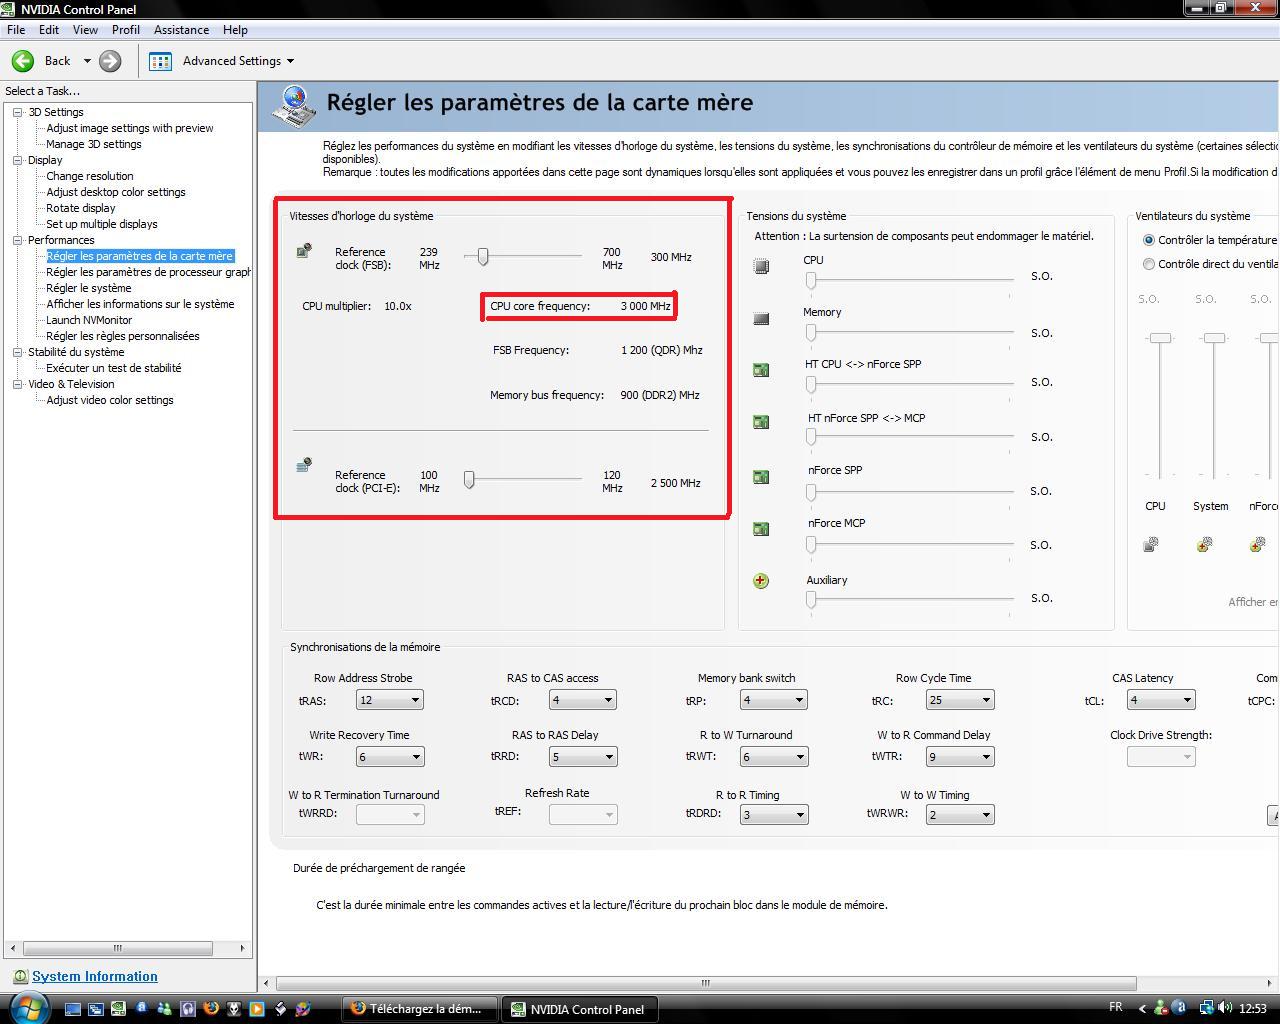This screenshot has width=1280, height=1024.
Task: Click Show Desktop quick launch icon
Action: (73, 1009)
